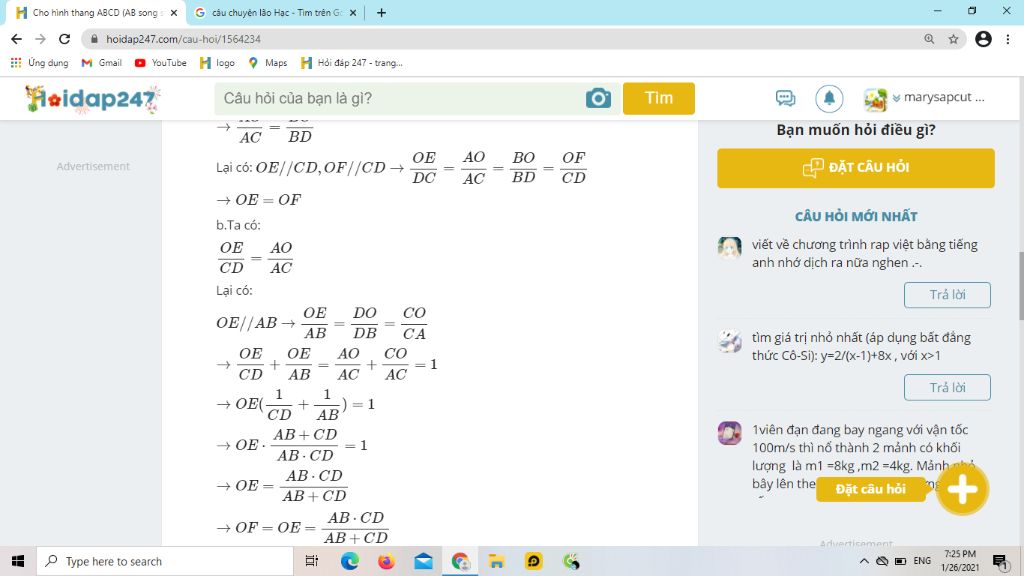This screenshot has width=1024, height=576.
Task: Click the avatar beside bullet question
Action: (729, 433)
